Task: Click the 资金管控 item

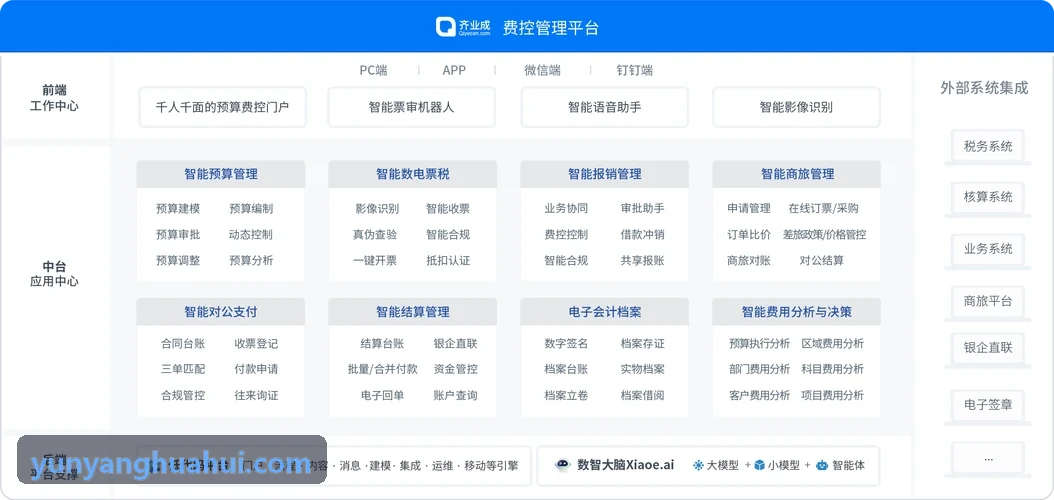Action: tap(456, 369)
